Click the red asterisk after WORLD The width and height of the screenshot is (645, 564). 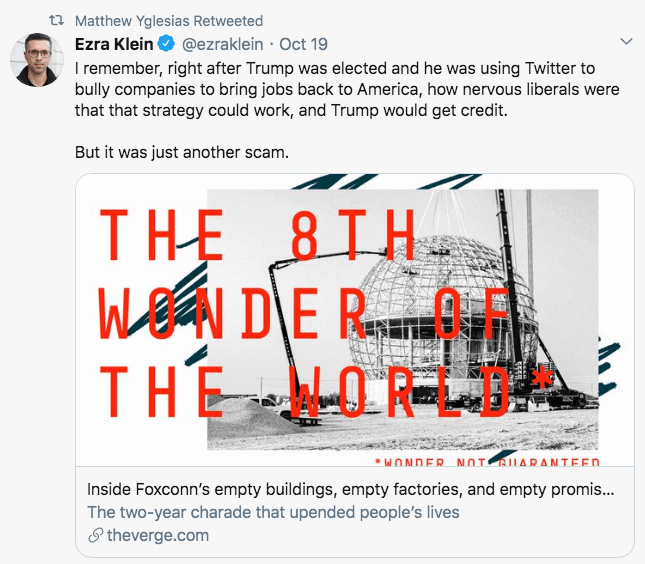point(542,377)
